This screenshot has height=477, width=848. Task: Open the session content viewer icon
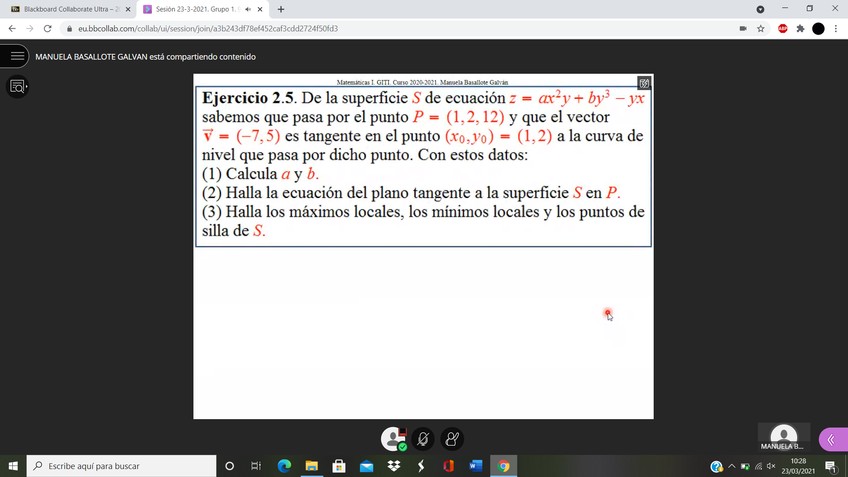pos(17,87)
